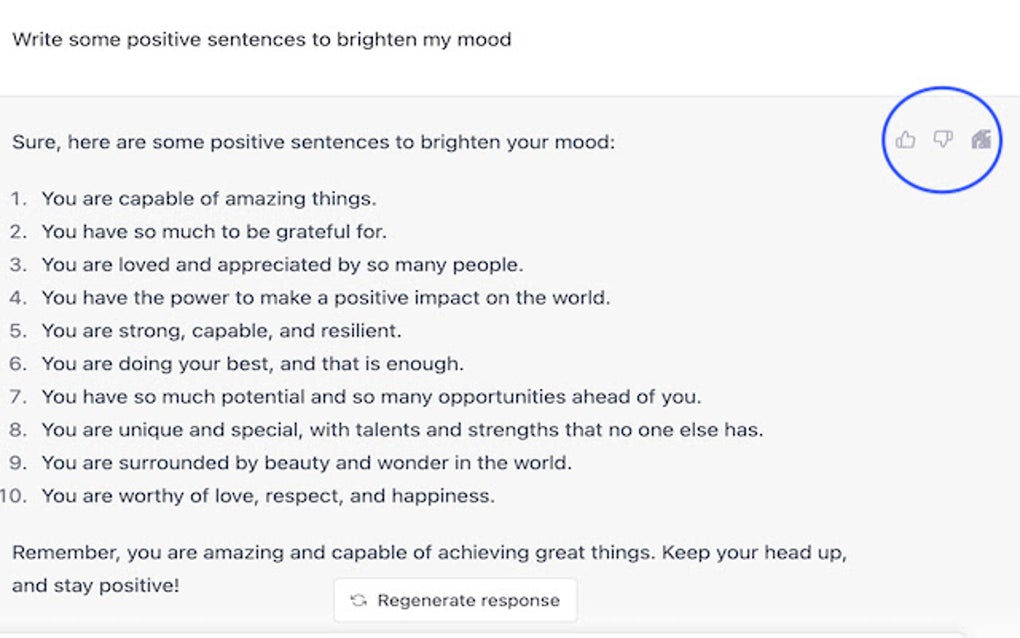Click the house-shaped icon beside thumbs down

point(981,139)
